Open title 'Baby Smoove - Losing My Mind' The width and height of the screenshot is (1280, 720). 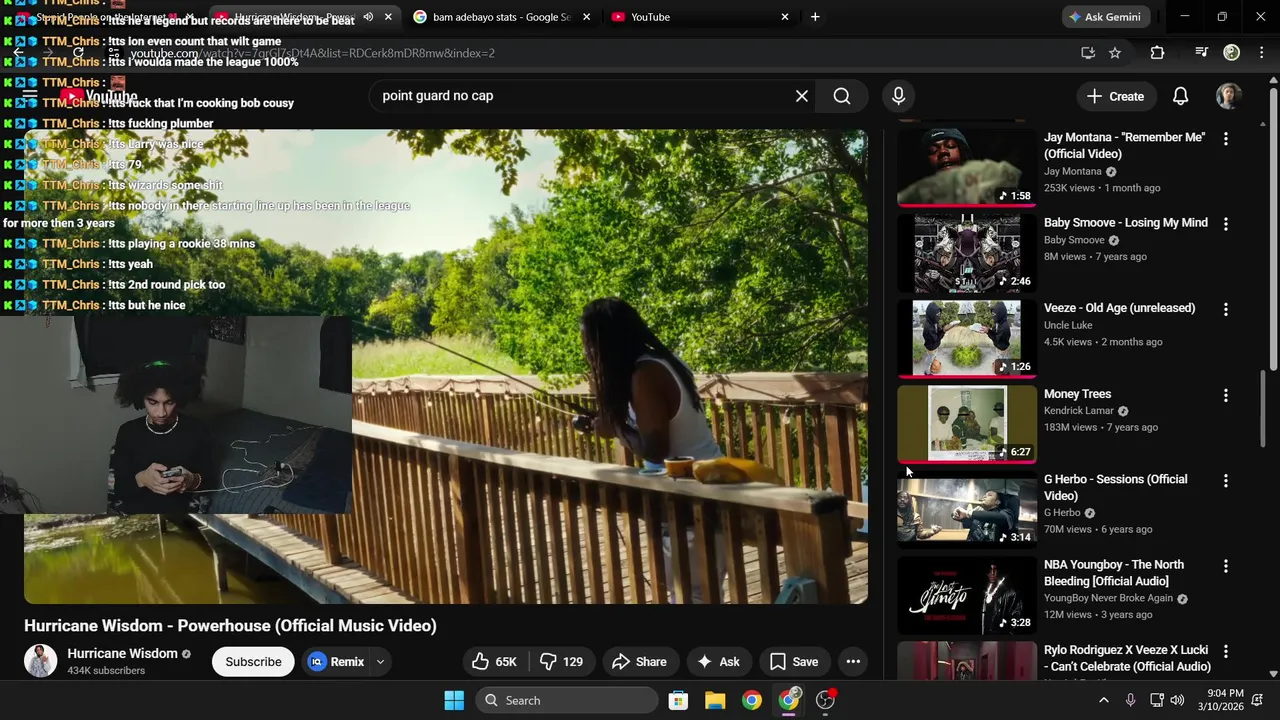[x=1126, y=222]
